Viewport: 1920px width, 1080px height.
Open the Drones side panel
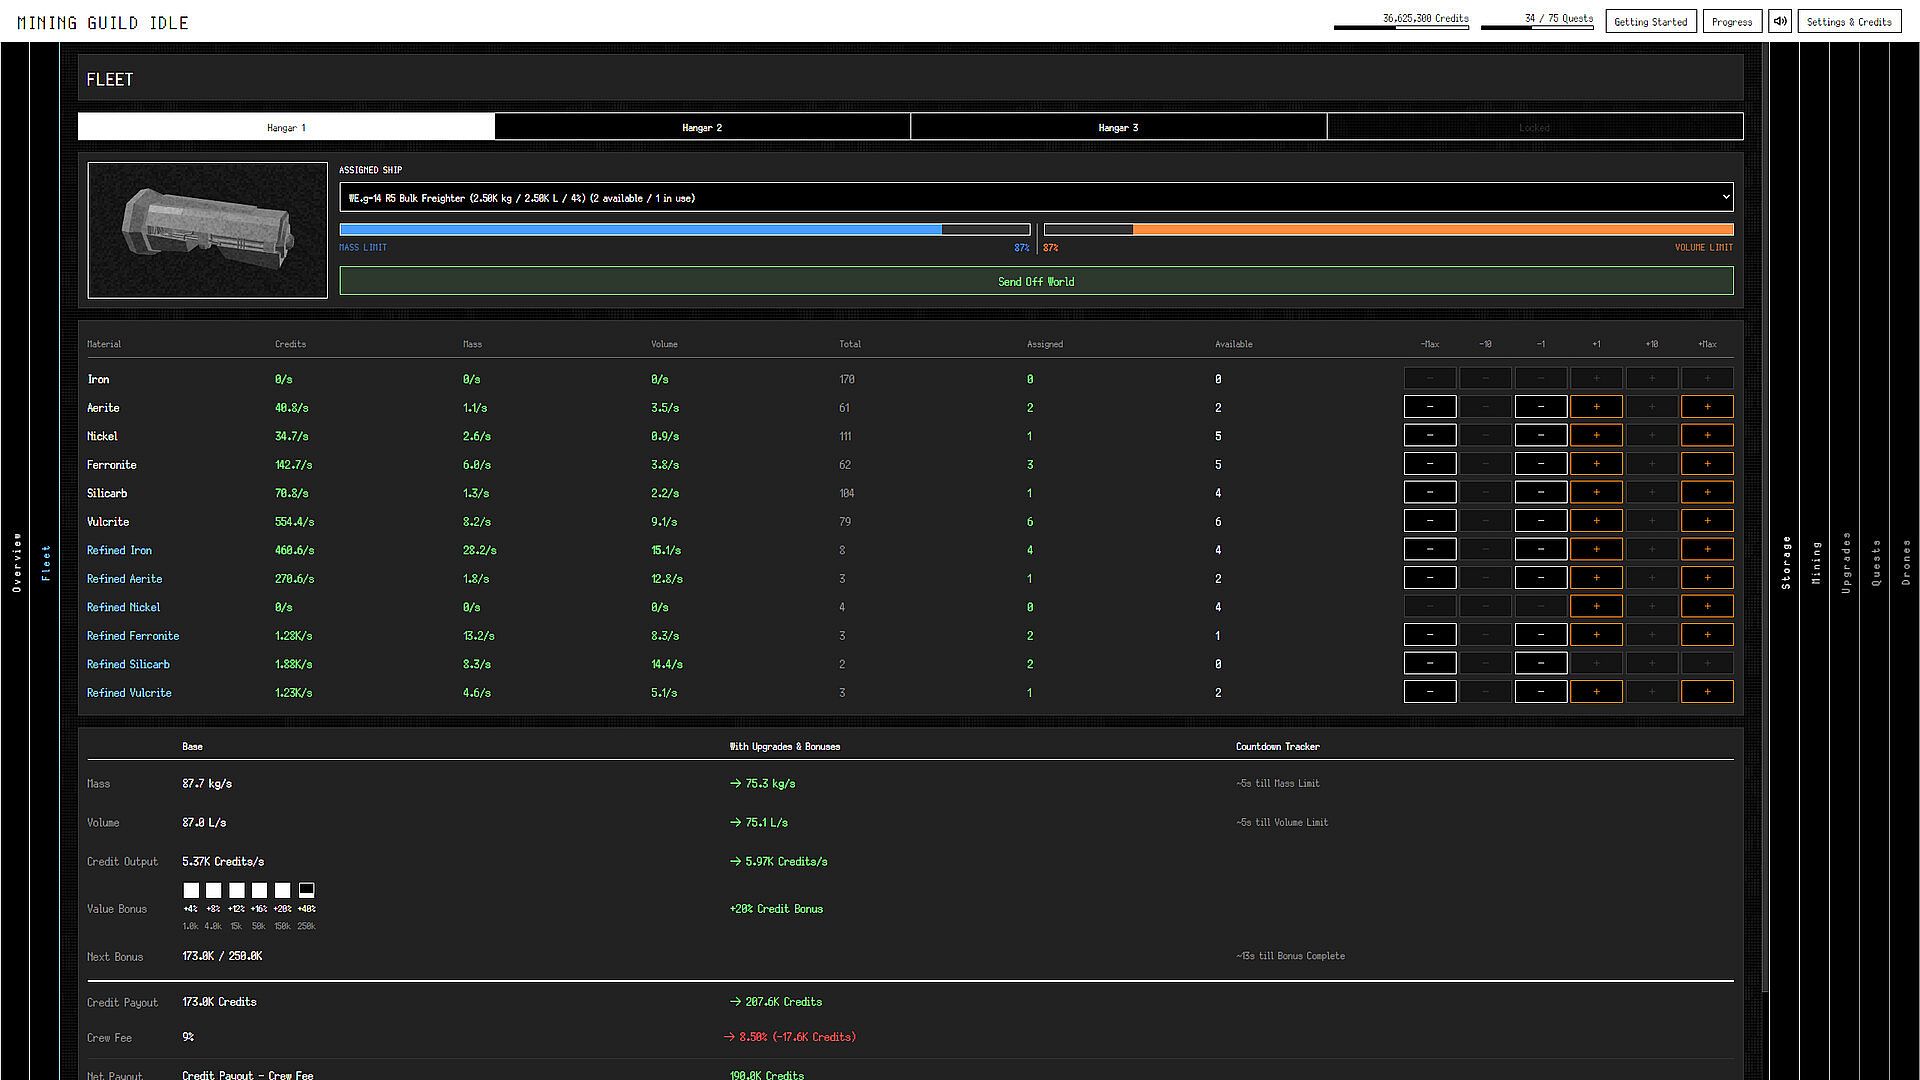point(1906,562)
